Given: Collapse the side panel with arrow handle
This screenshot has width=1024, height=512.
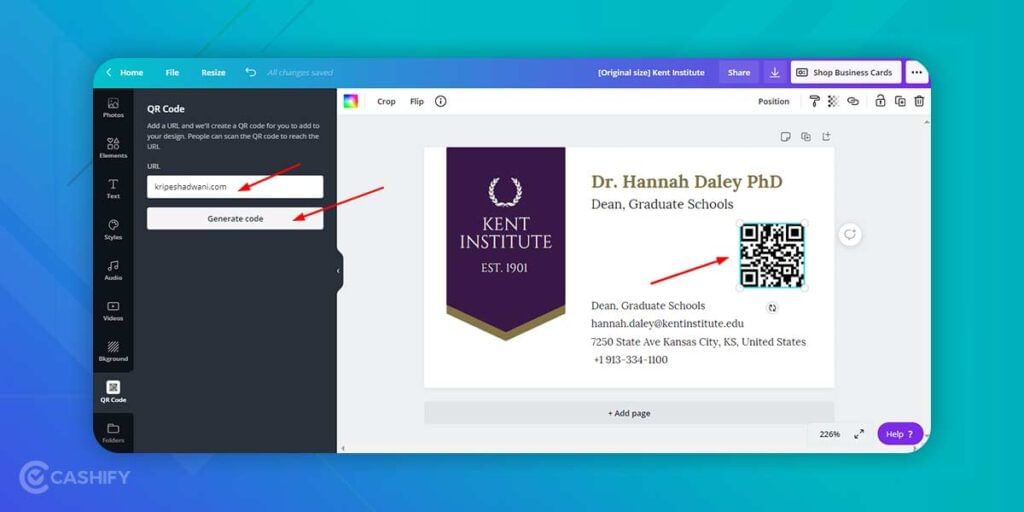Looking at the screenshot, I should pos(338,270).
